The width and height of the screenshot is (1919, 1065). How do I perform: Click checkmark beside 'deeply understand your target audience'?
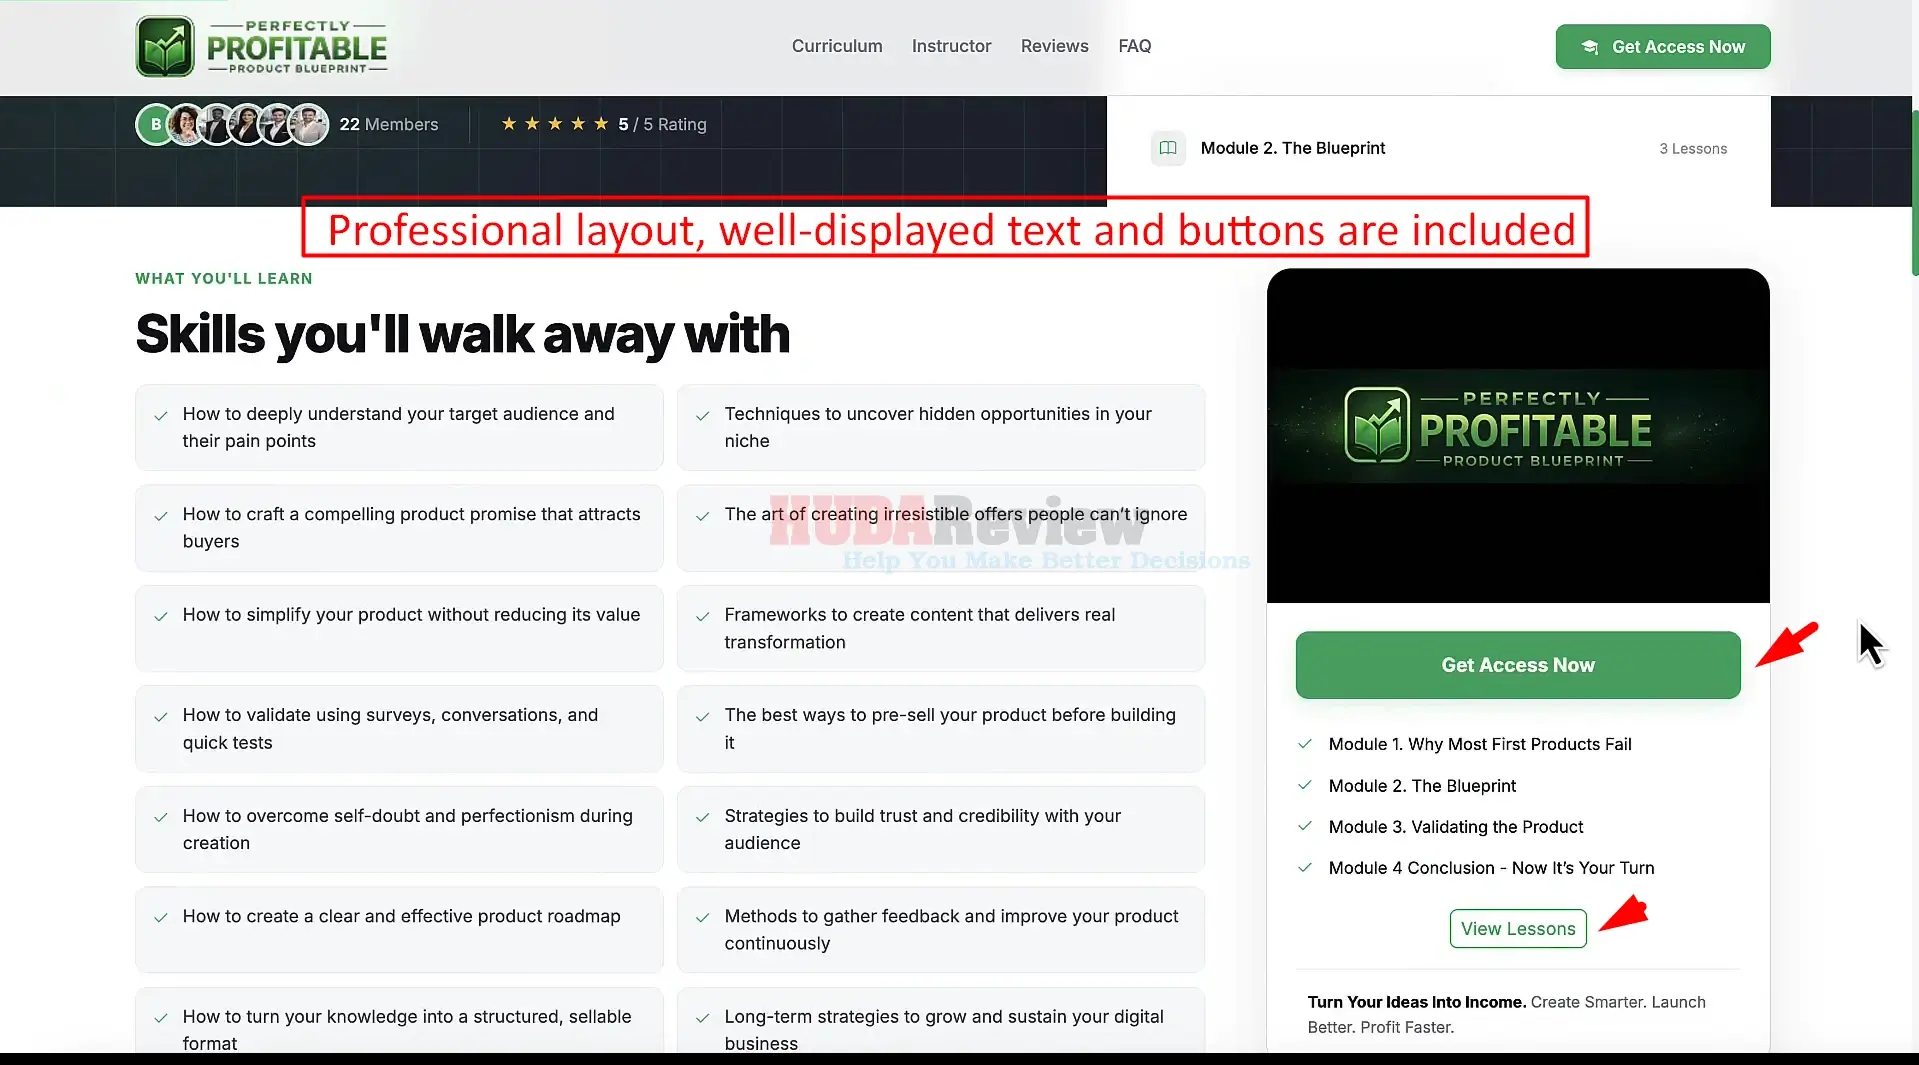coord(160,415)
